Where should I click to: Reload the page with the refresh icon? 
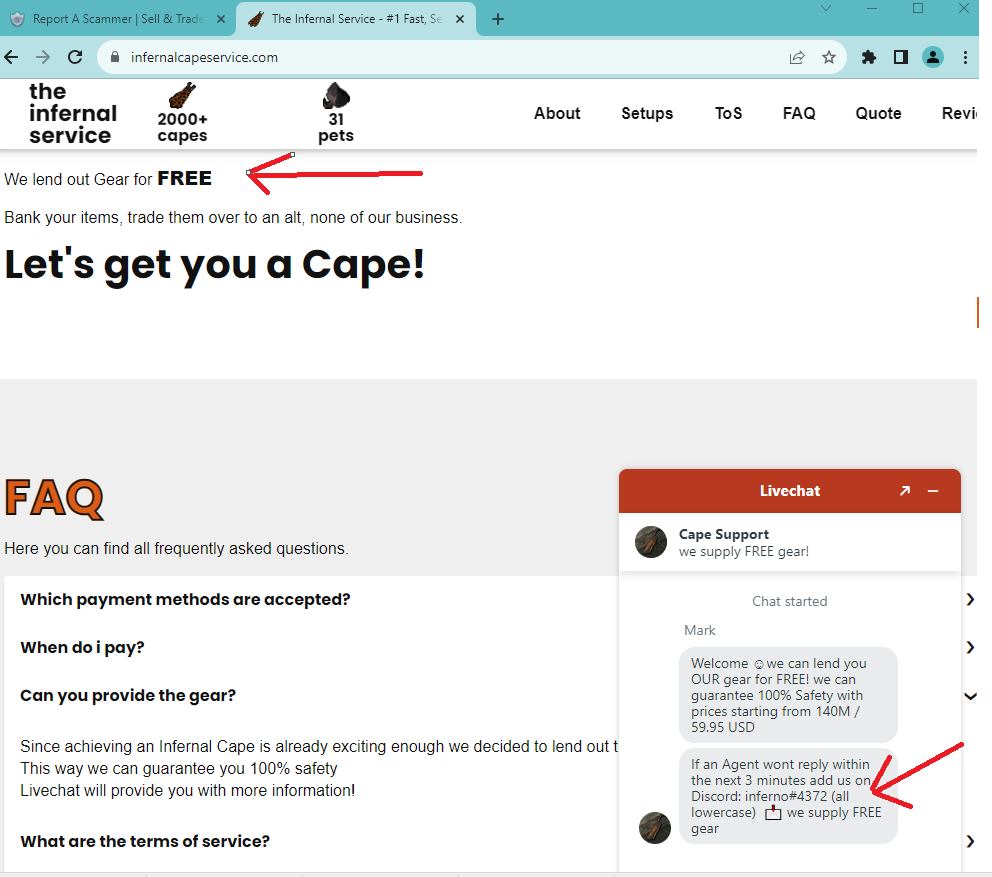(x=75, y=58)
